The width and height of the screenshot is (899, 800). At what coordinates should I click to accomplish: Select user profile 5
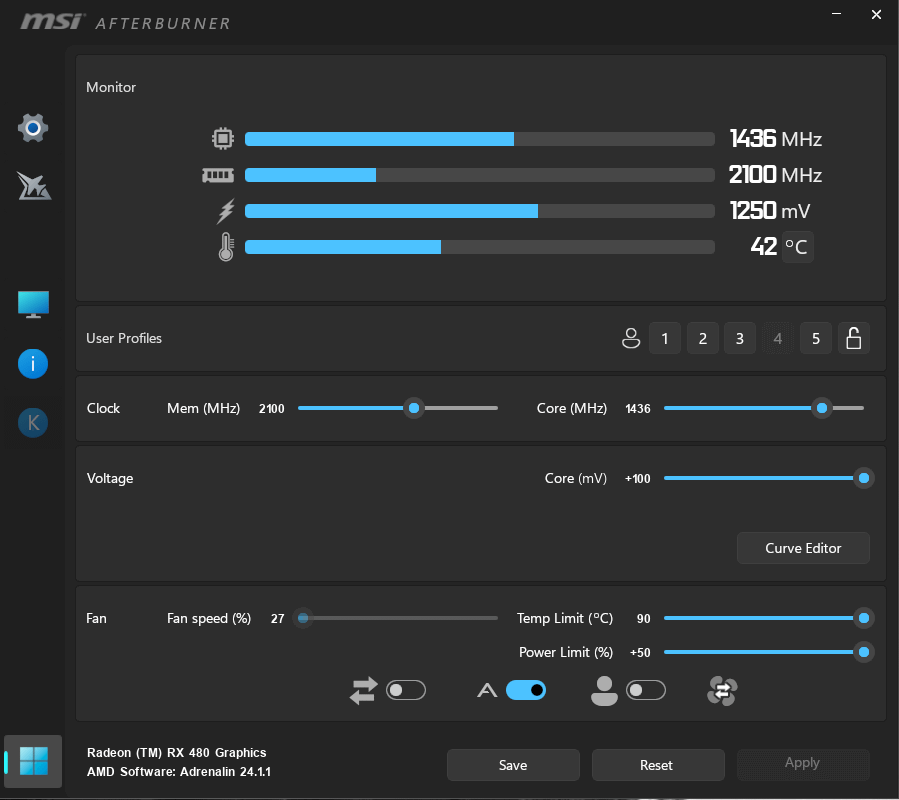click(816, 338)
